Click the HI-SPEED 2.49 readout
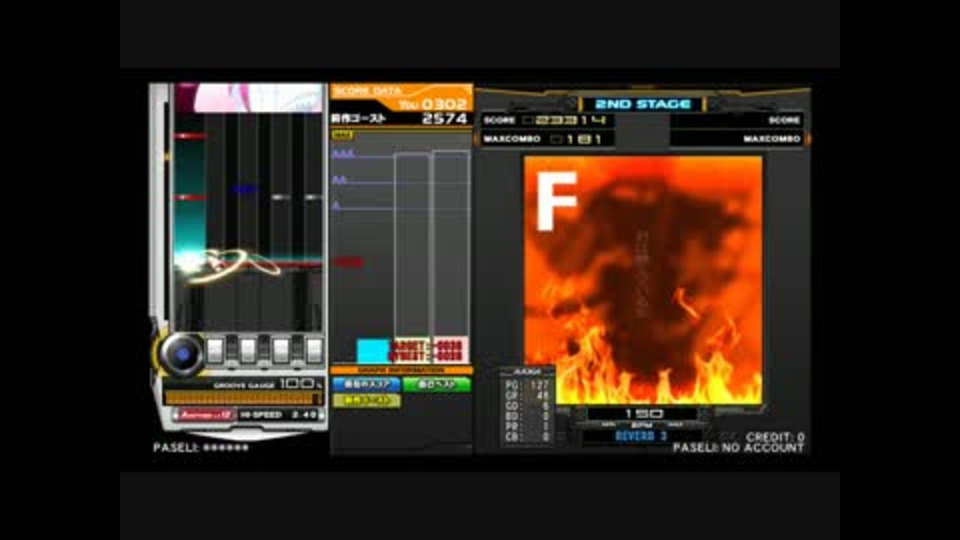This screenshot has height=540, width=960. [279, 414]
